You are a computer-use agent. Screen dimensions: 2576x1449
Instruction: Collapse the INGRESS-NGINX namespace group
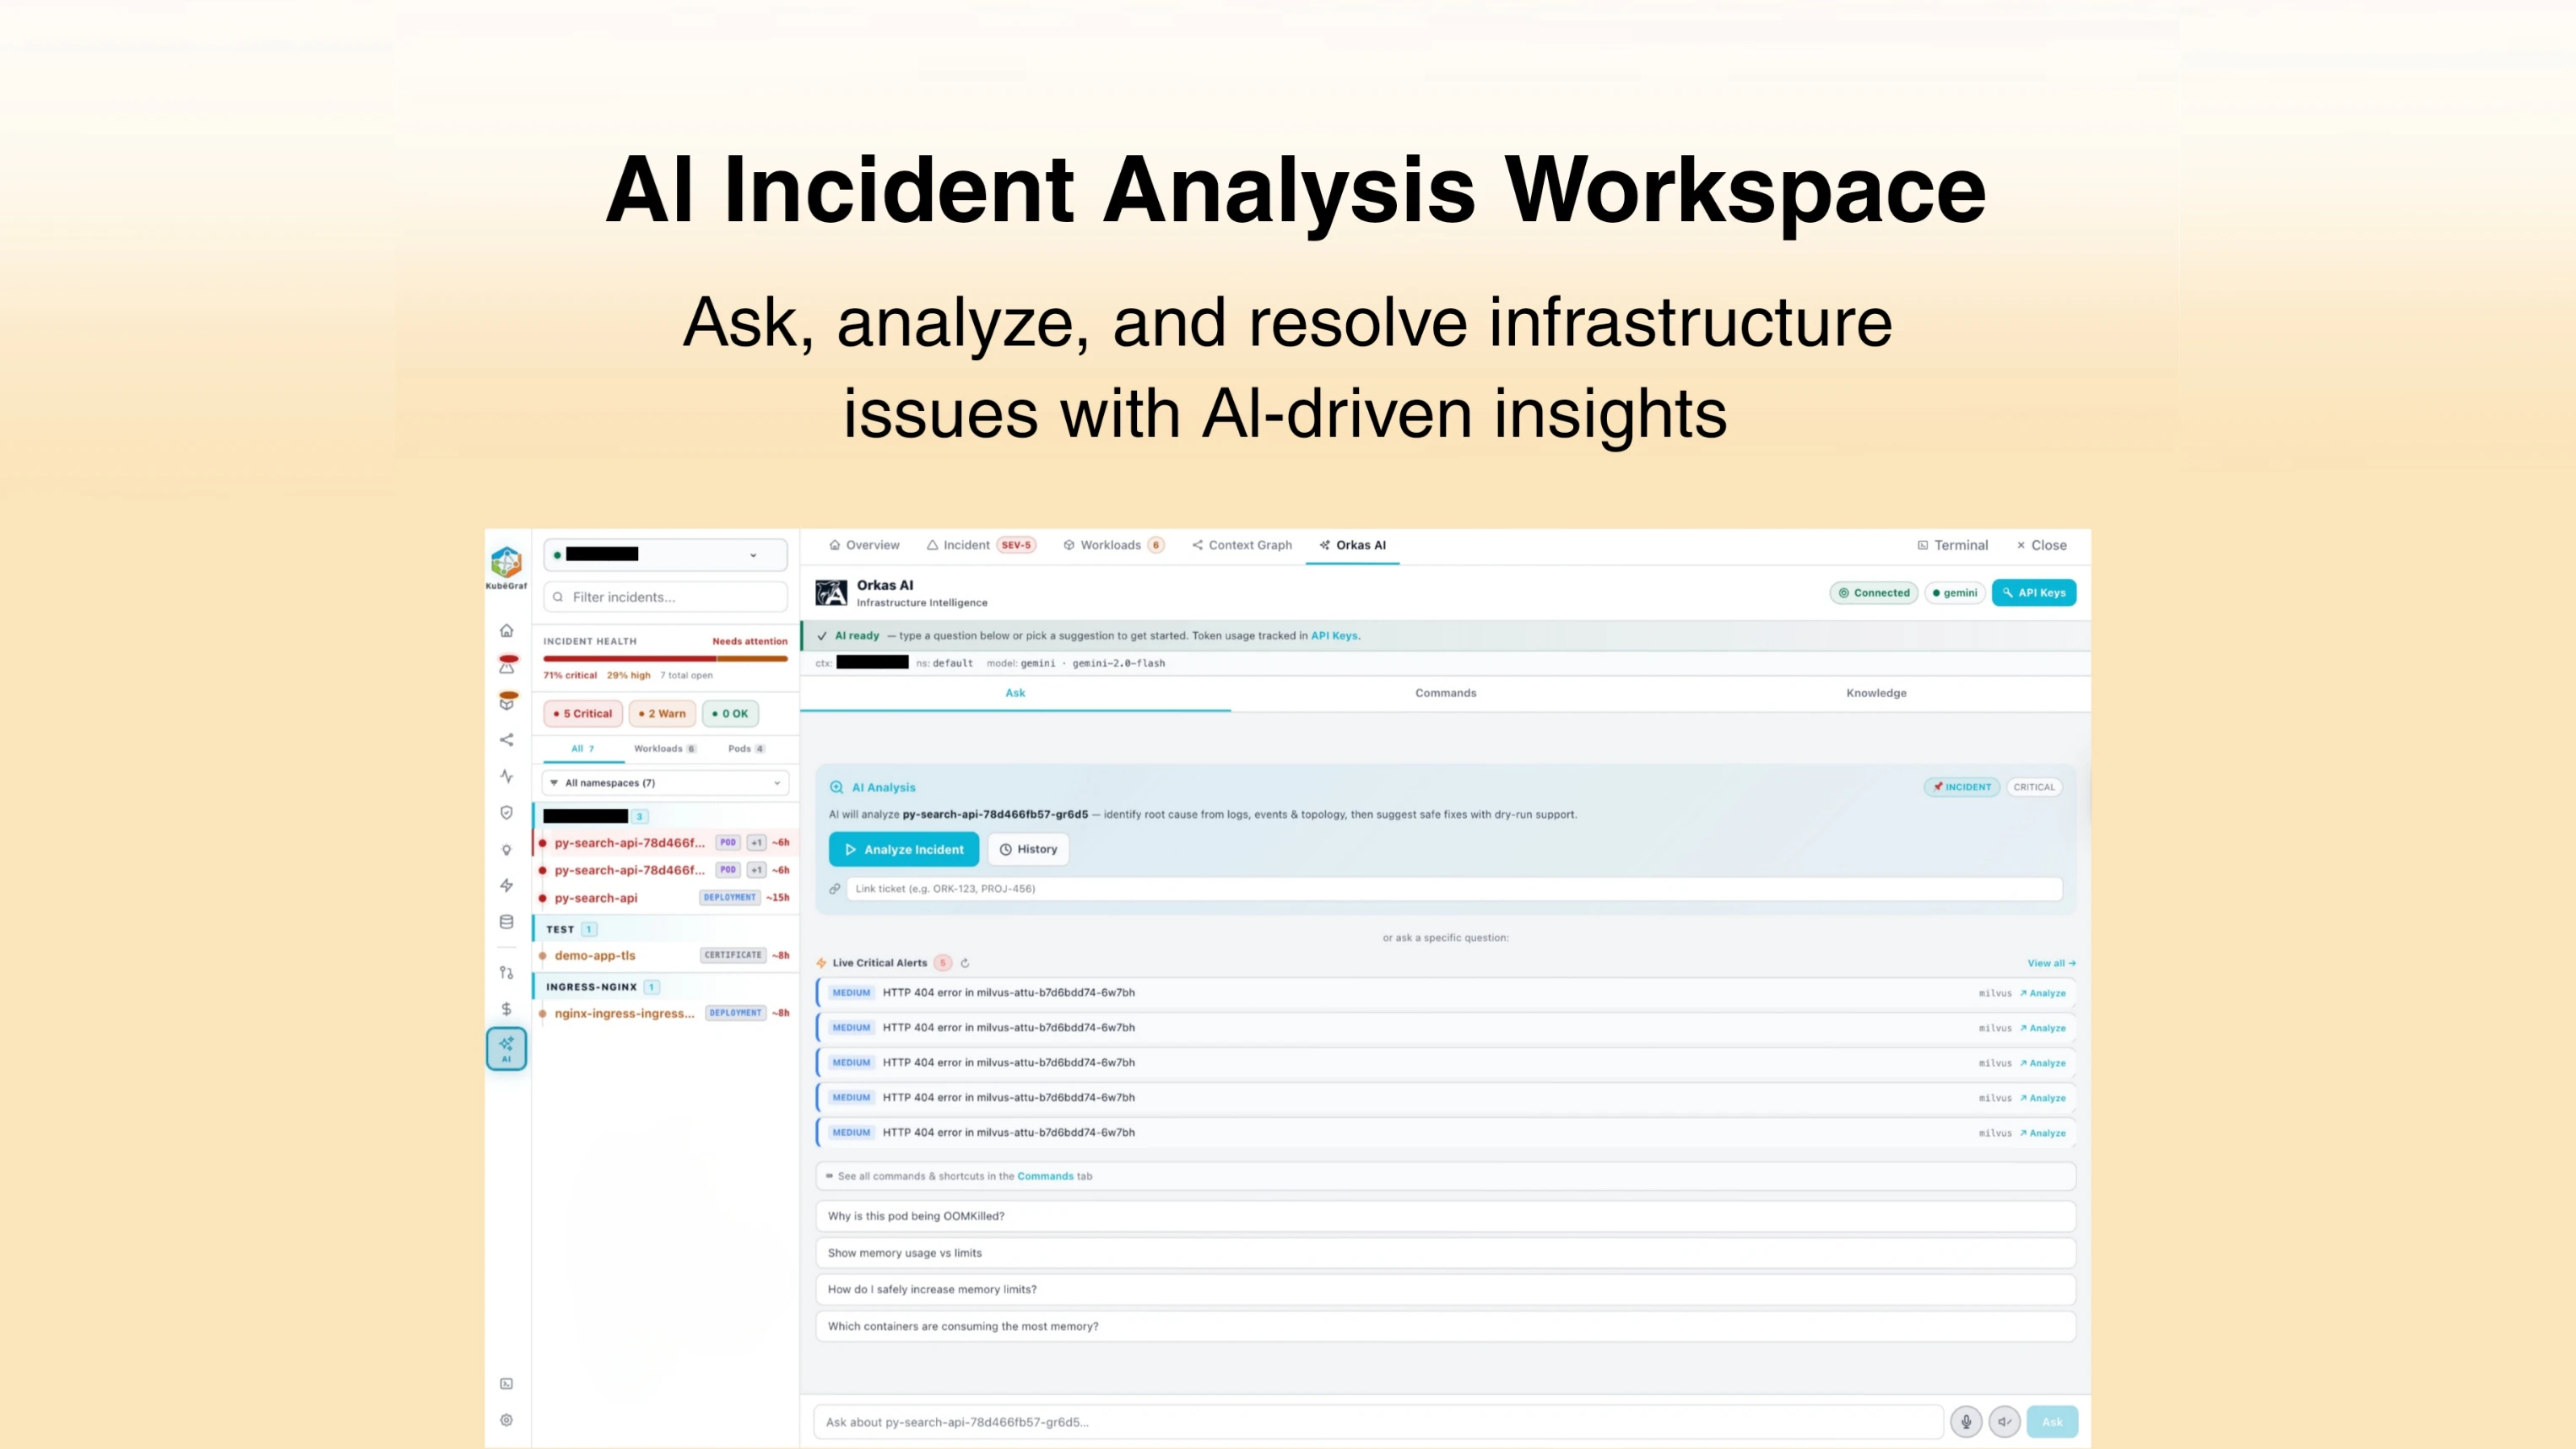[x=591, y=987]
